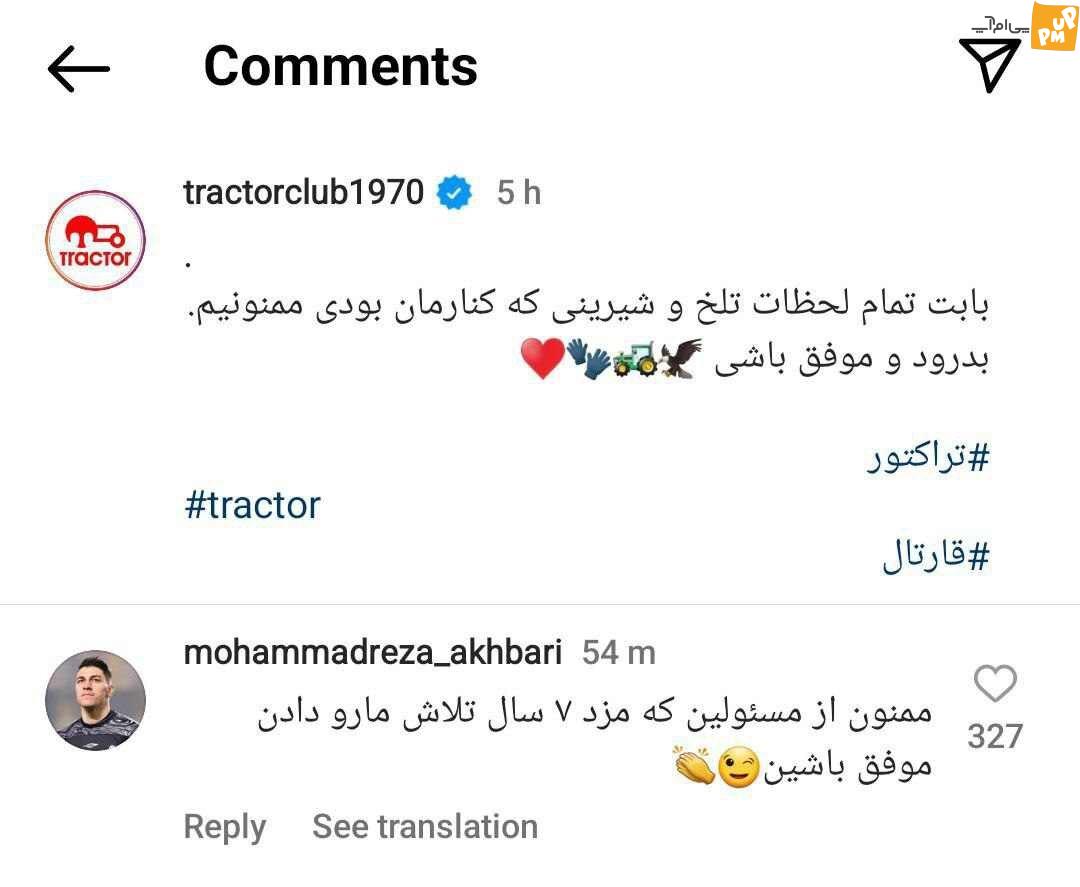The height and width of the screenshot is (887, 1080).
Task: Reply to mohammadreza_akhbari's comment
Action: [225, 827]
